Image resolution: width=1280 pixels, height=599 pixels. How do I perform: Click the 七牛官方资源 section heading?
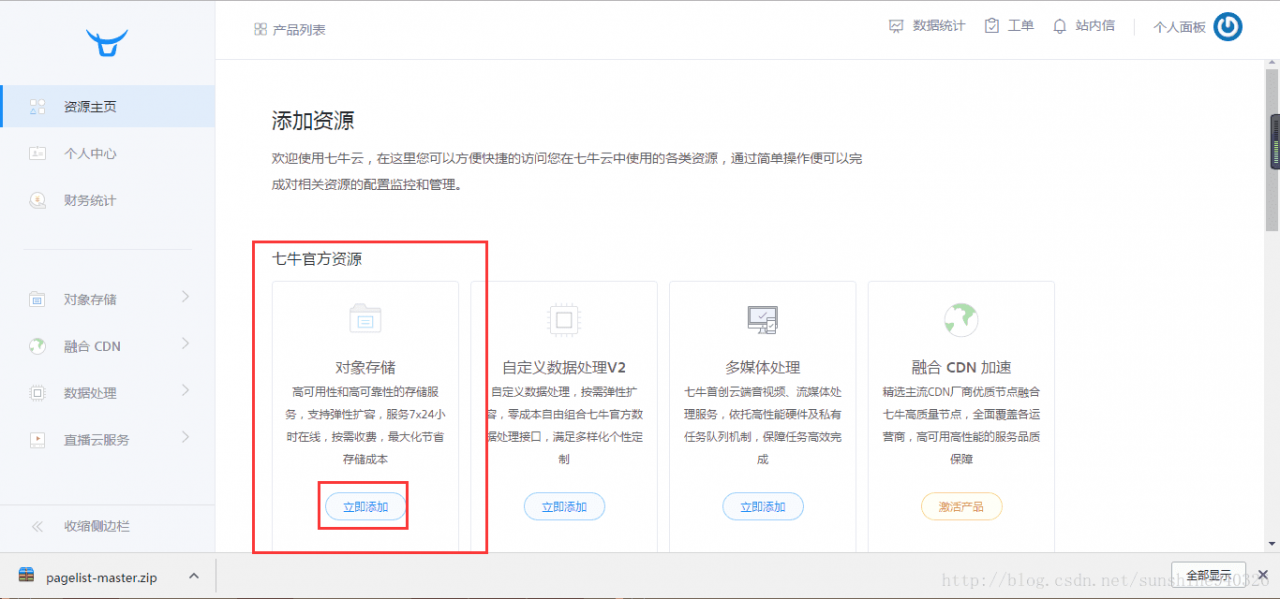click(317, 259)
